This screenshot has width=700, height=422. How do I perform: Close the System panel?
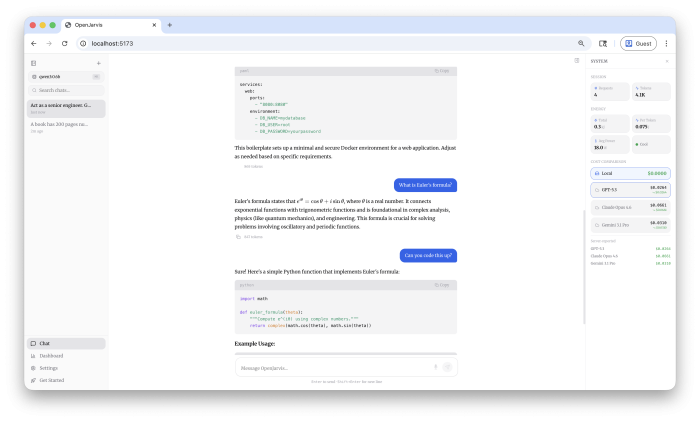(x=667, y=61)
